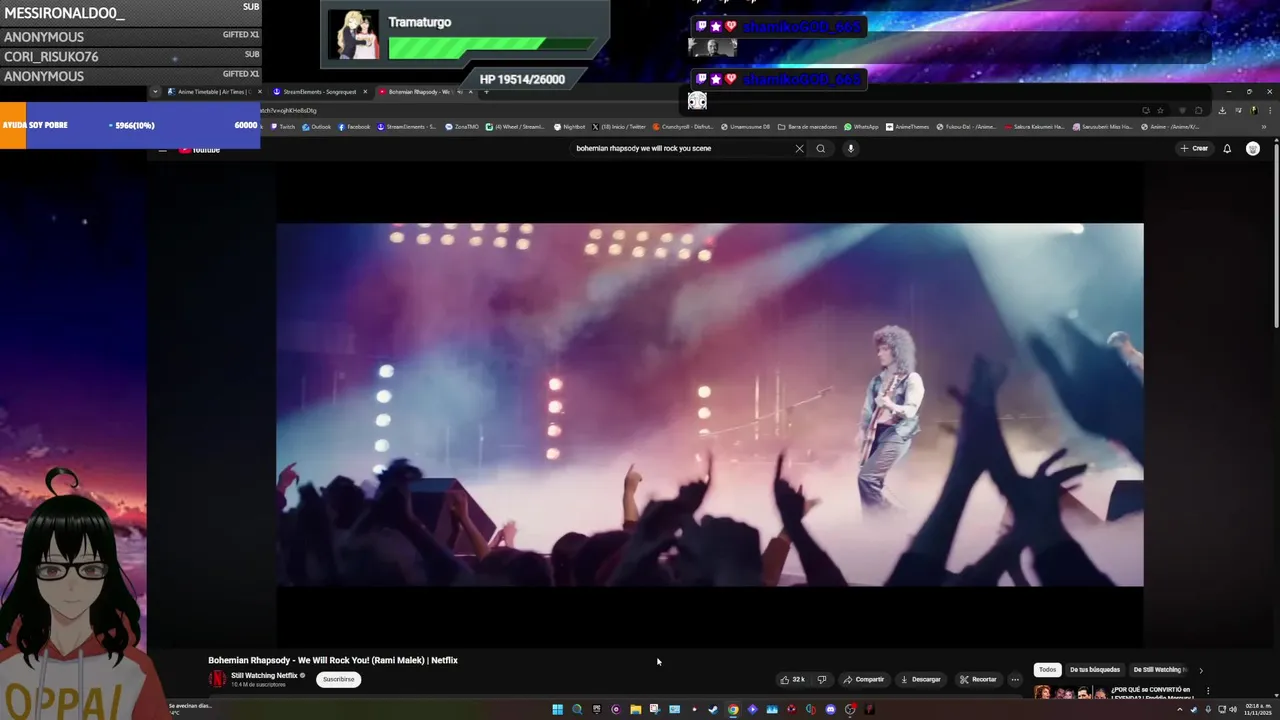Open File Explorer from the taskbar
This screenshot has height=720, width=1280.
636,710
